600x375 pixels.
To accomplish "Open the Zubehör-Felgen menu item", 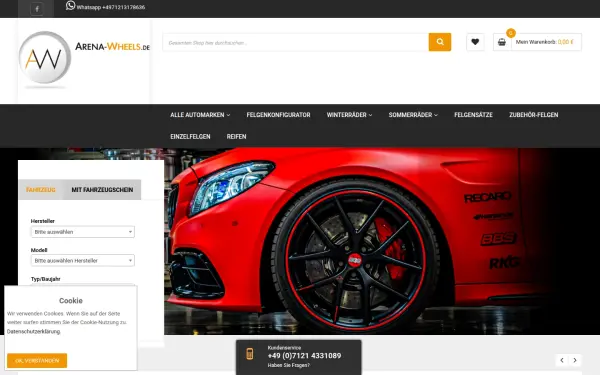I will (533, 115).
